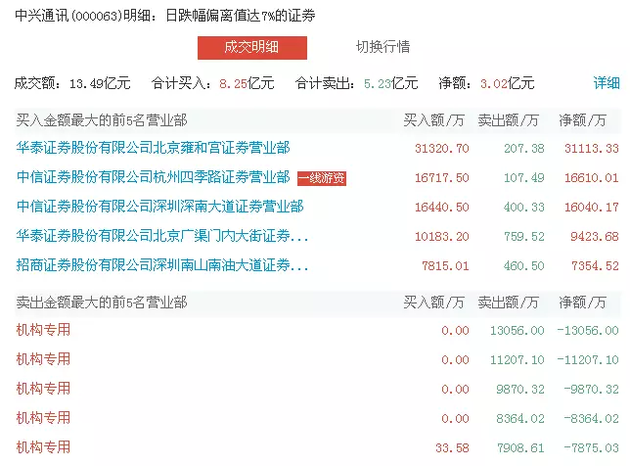Click 机构专用 with buy amount 33.58
Screen dimensions: 630x466
pyautogui.click(x=44, y=447)
